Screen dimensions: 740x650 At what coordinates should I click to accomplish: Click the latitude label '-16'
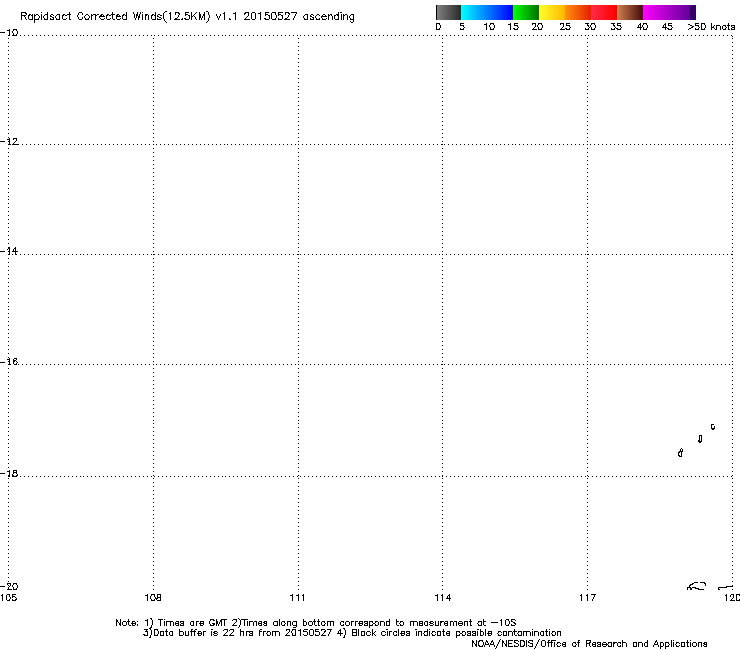[9, 362]
